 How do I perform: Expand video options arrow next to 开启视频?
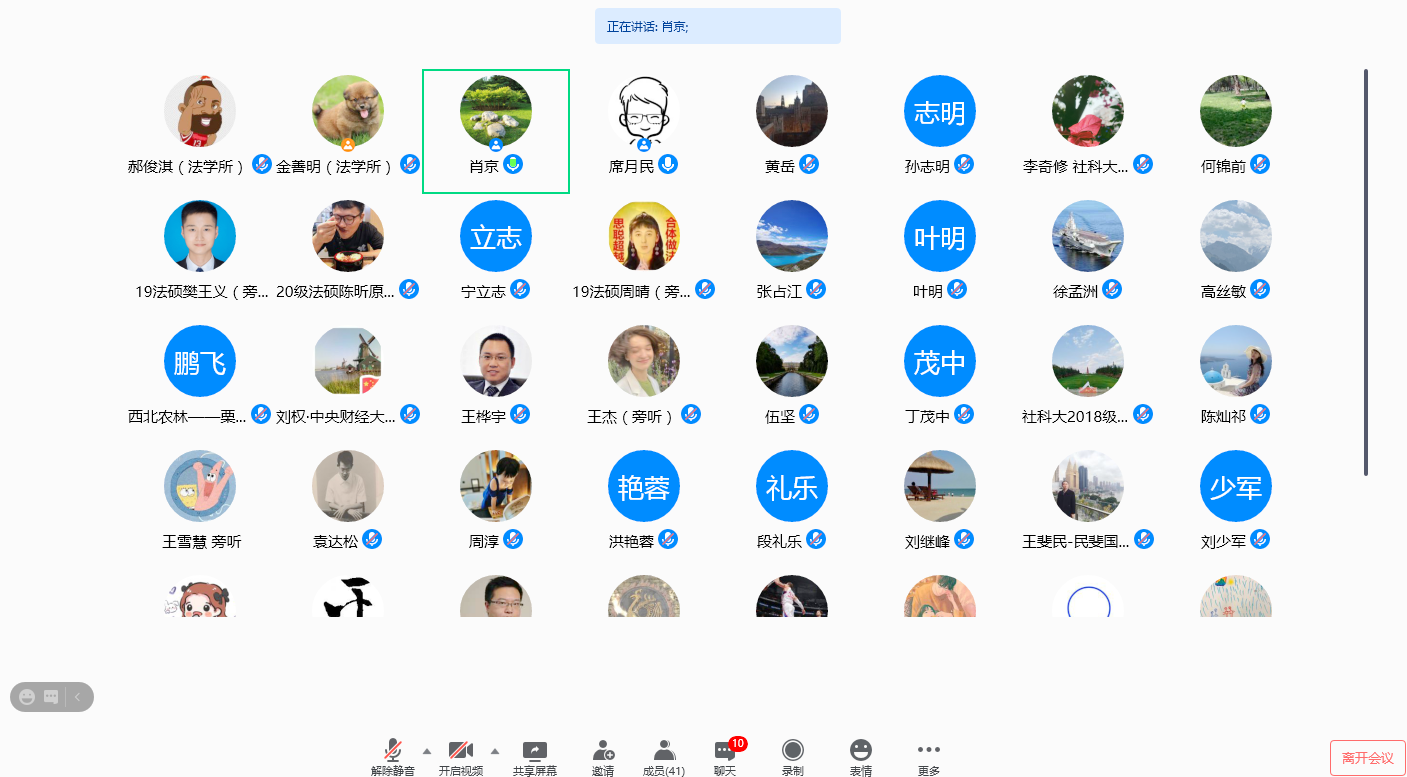tap(494, 750)
